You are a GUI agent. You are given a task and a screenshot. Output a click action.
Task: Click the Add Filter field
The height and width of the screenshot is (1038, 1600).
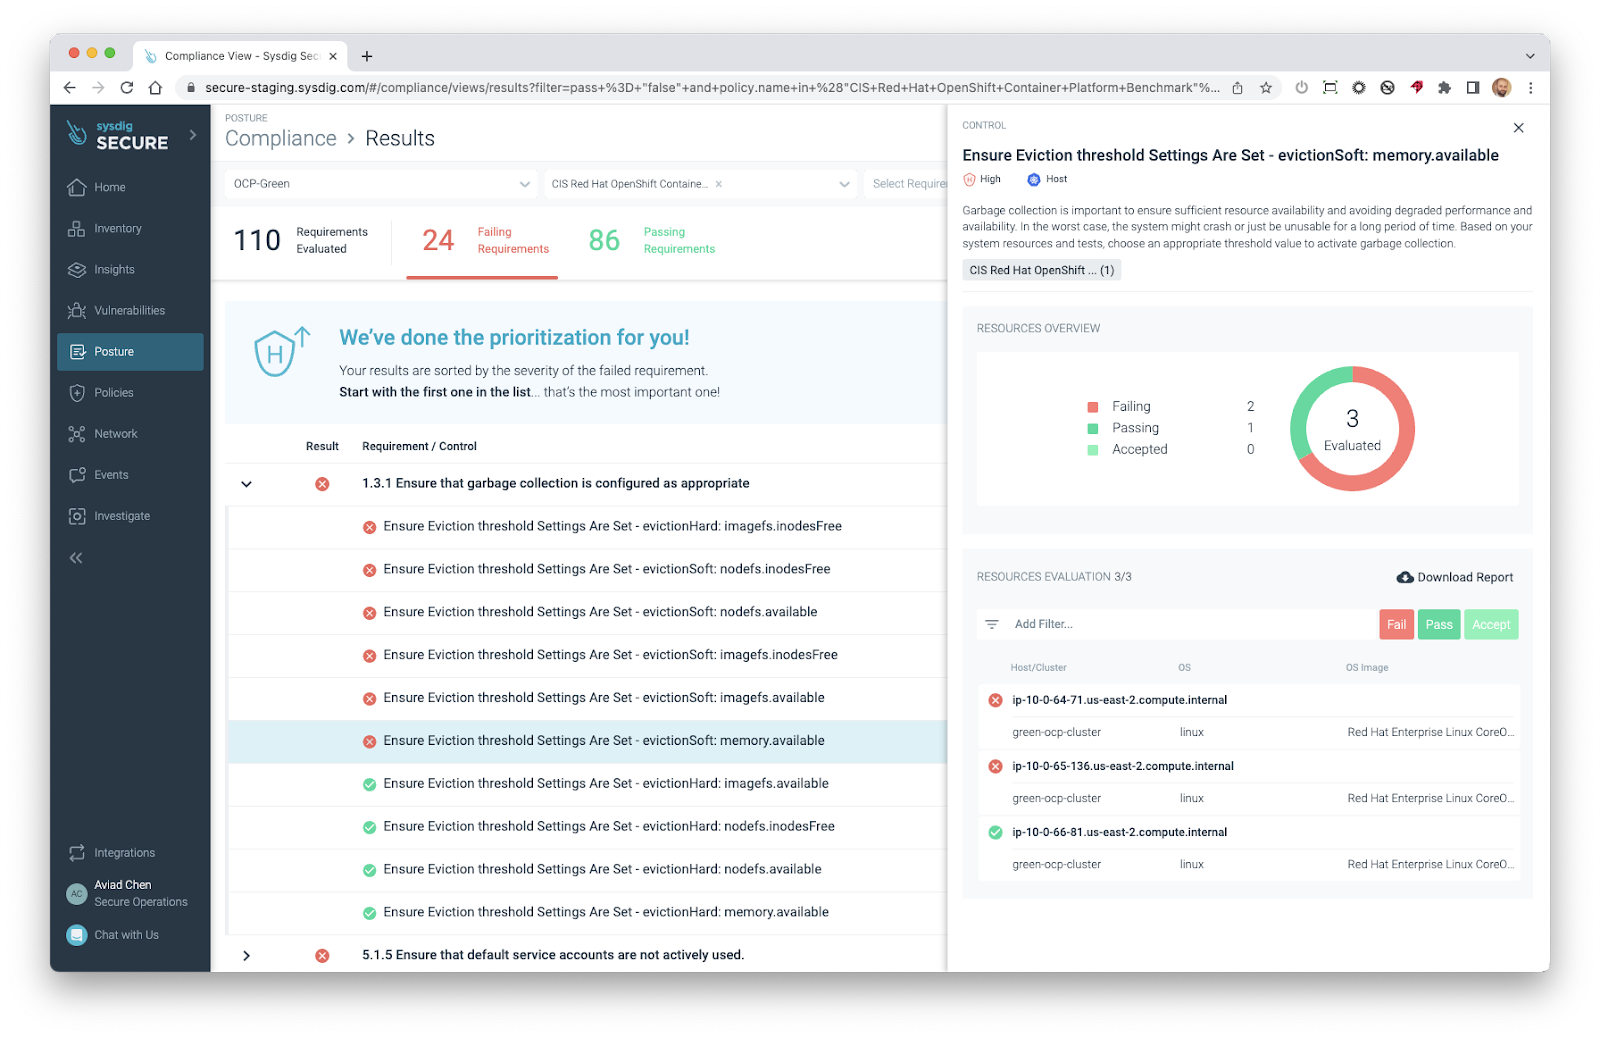point(1100,624)
